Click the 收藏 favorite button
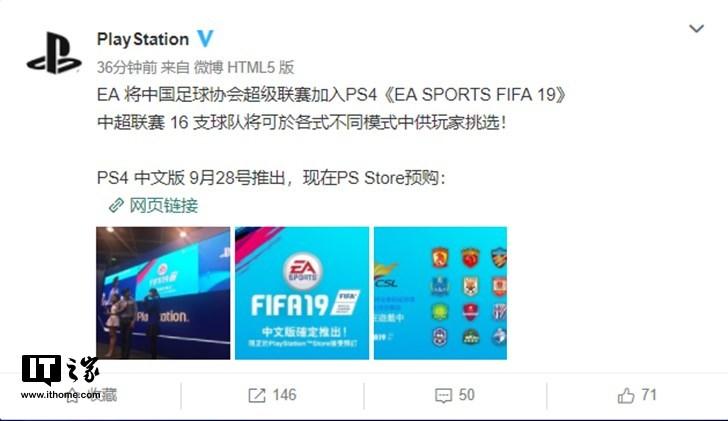 [x=92, y=395]
